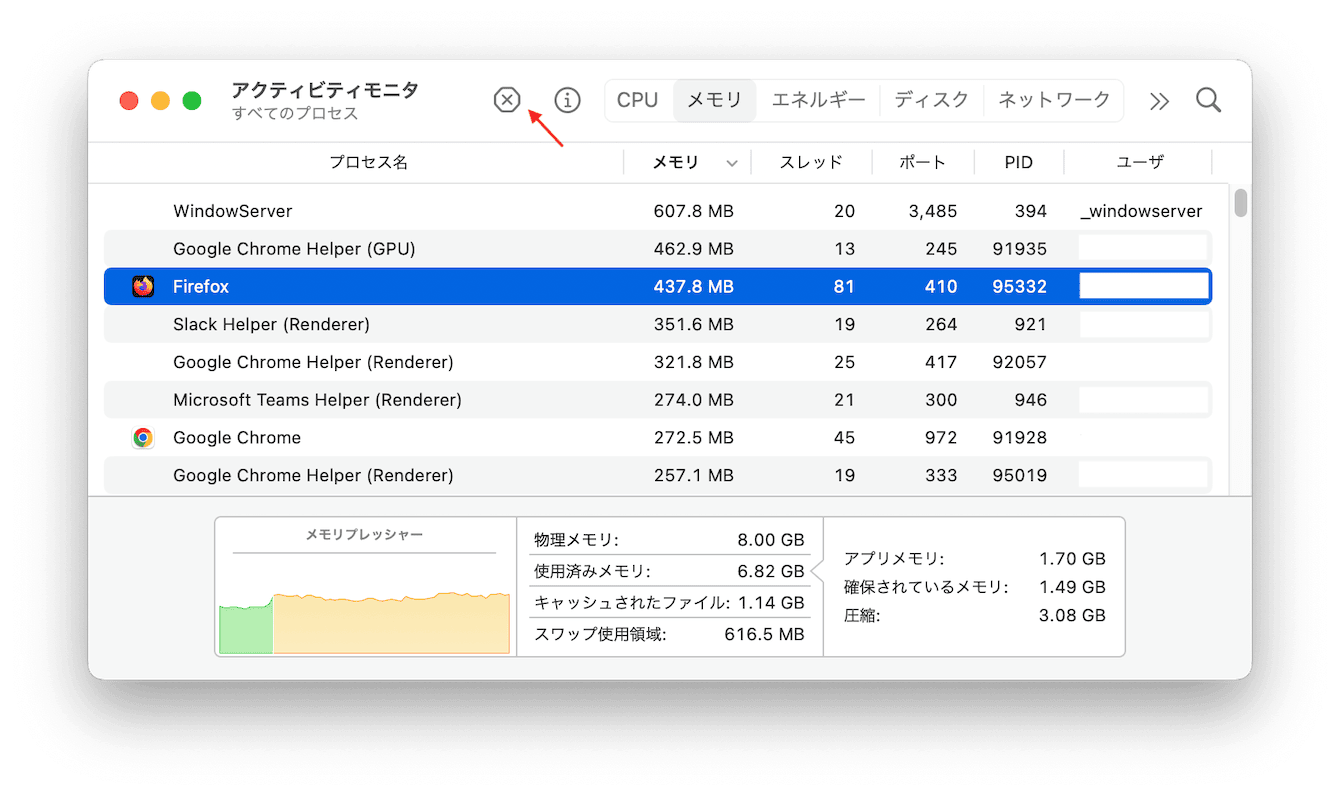Open the process info (i) button
The image size is (1340, 796).
point(568,100)
